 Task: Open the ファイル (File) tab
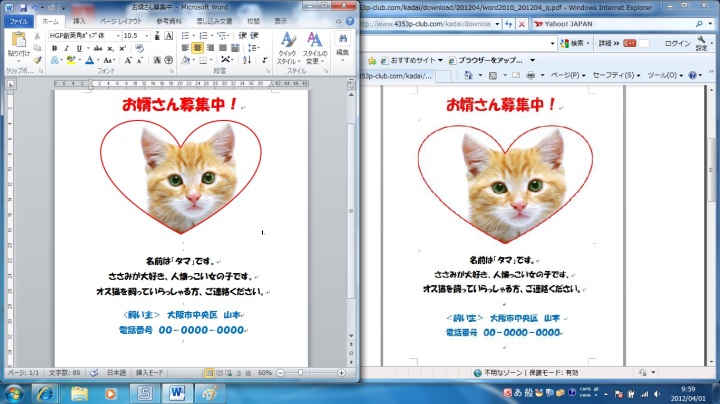pos(19,20)
